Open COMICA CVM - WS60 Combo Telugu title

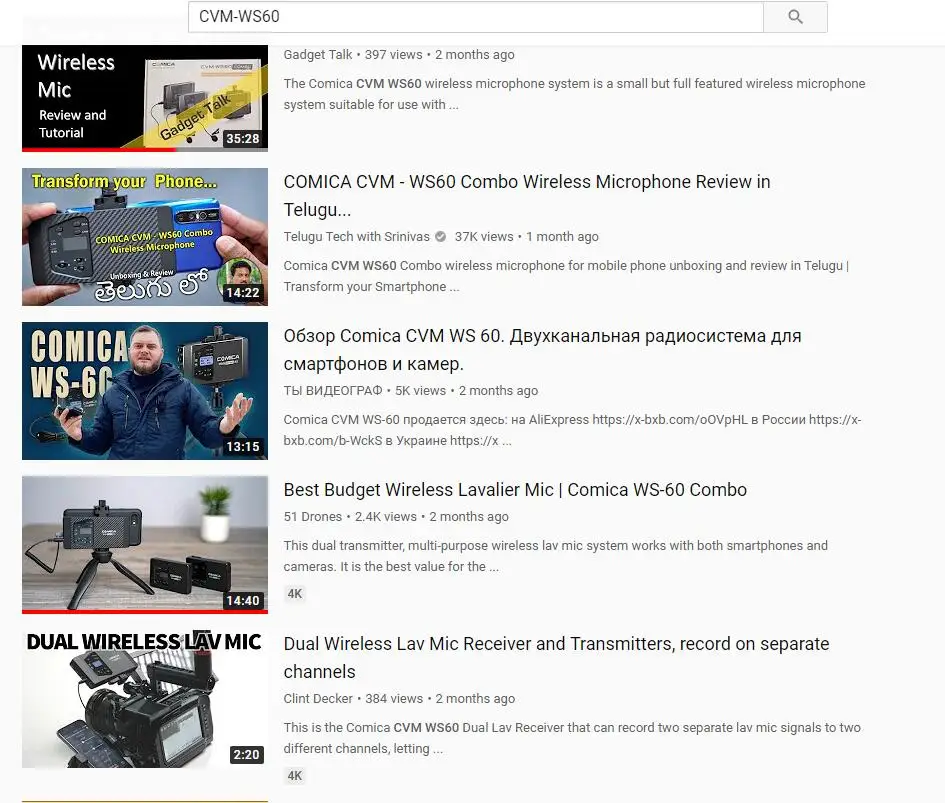point(527,195)
